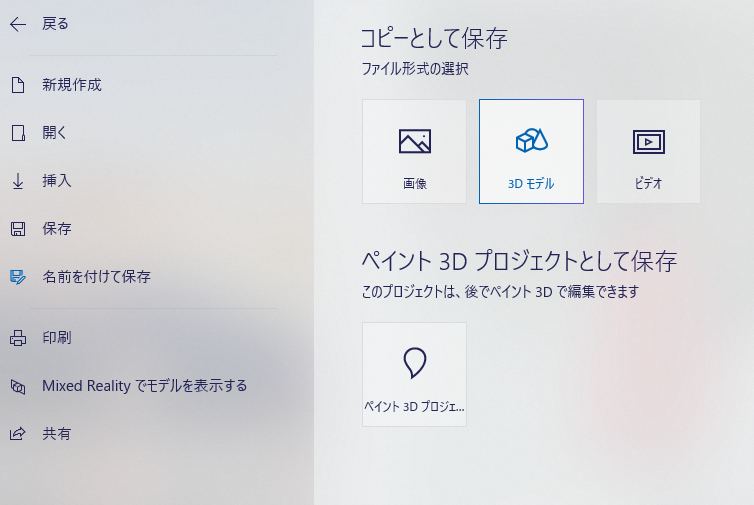Click the ファイル形式の選択 subtitle
This screenshot has width=754, height=505.
(415, 69)
